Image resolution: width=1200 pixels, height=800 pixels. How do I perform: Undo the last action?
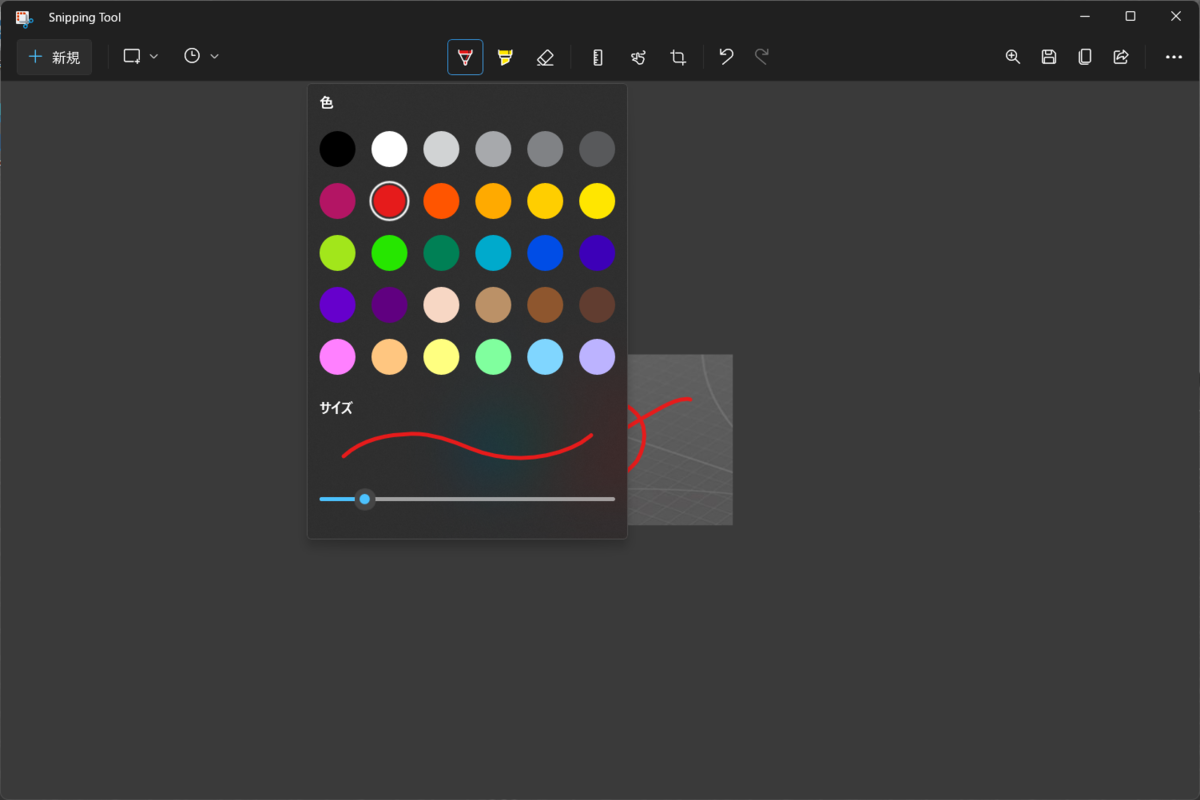[727, 57]
